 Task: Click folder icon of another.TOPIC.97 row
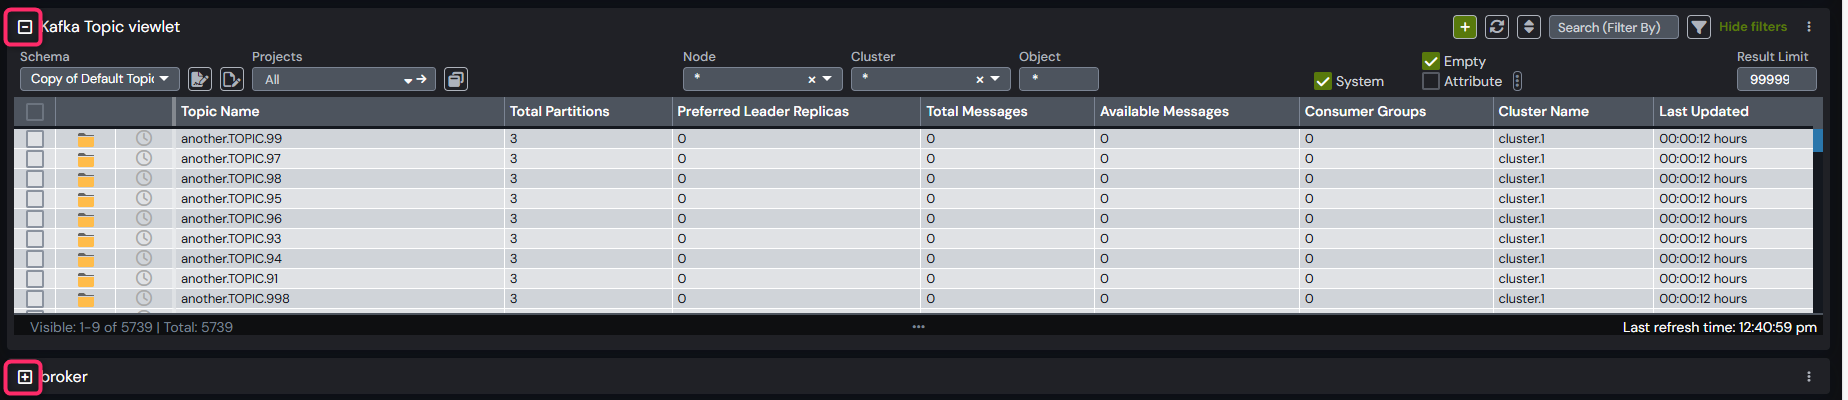click(86, 160)
